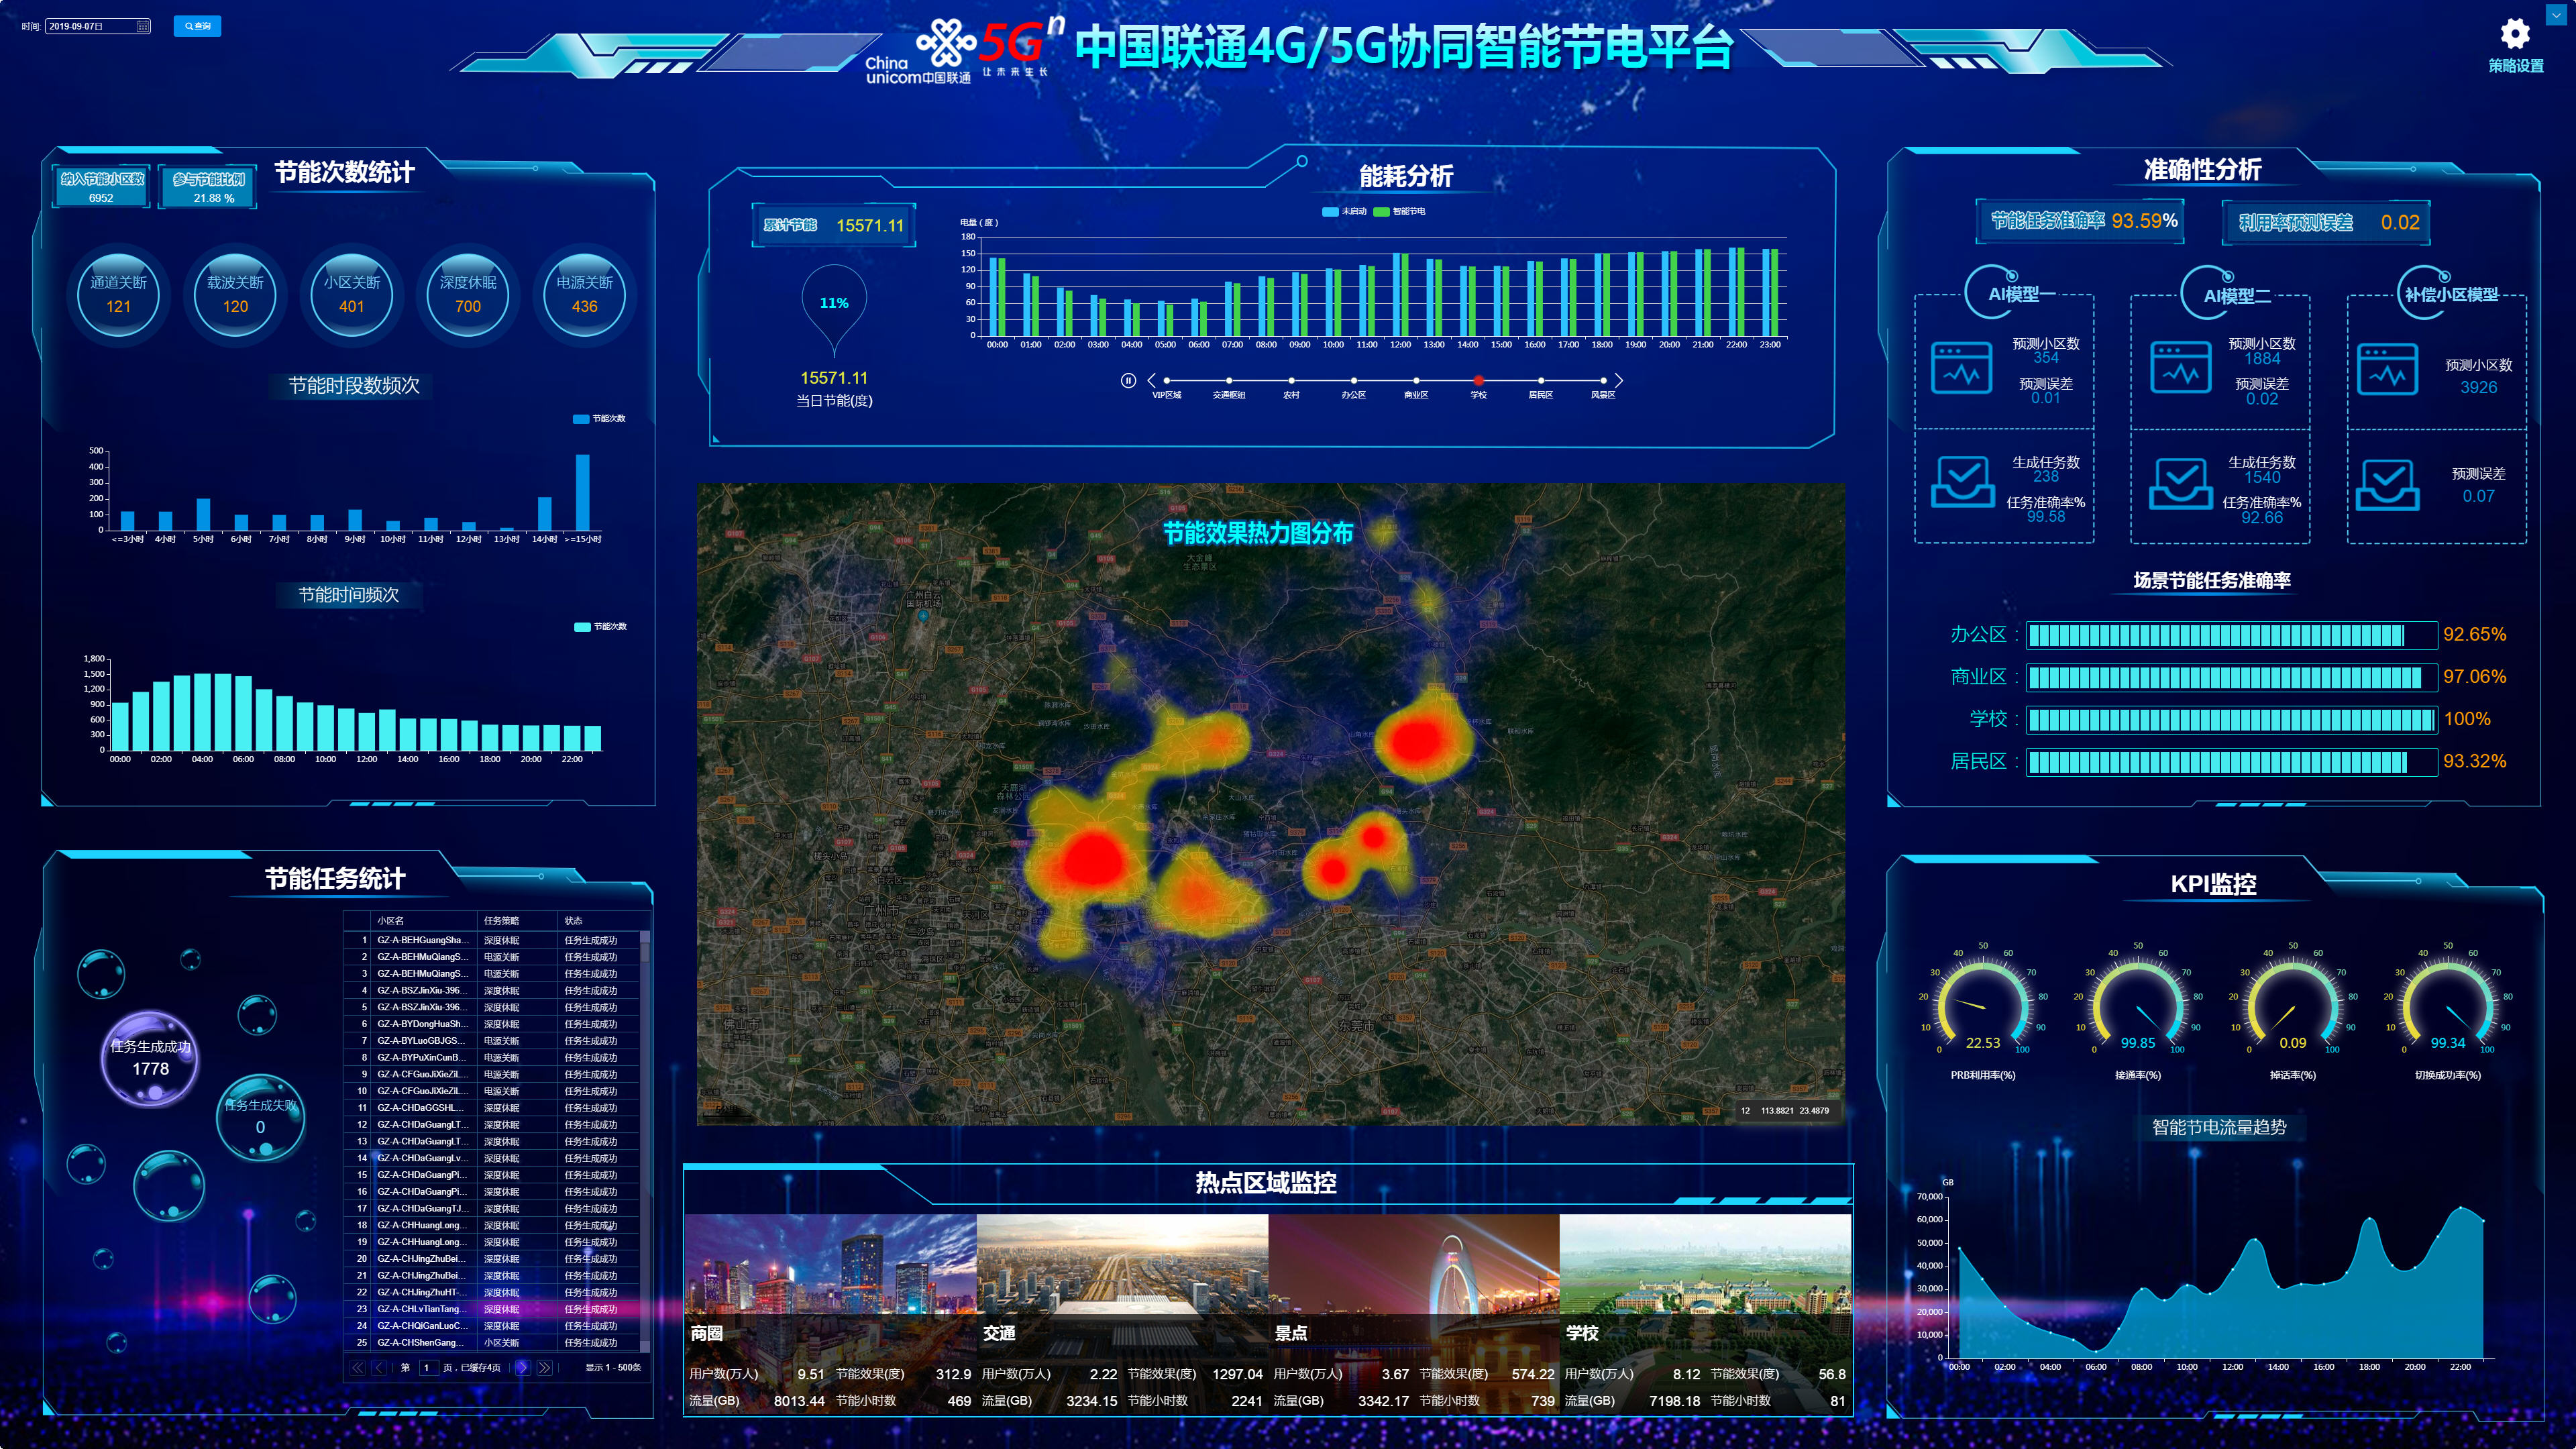The width and height of the screenshot is (2576, 1449).
Task: Select the red 学校 timeline point
Action: click(1478, 380)
